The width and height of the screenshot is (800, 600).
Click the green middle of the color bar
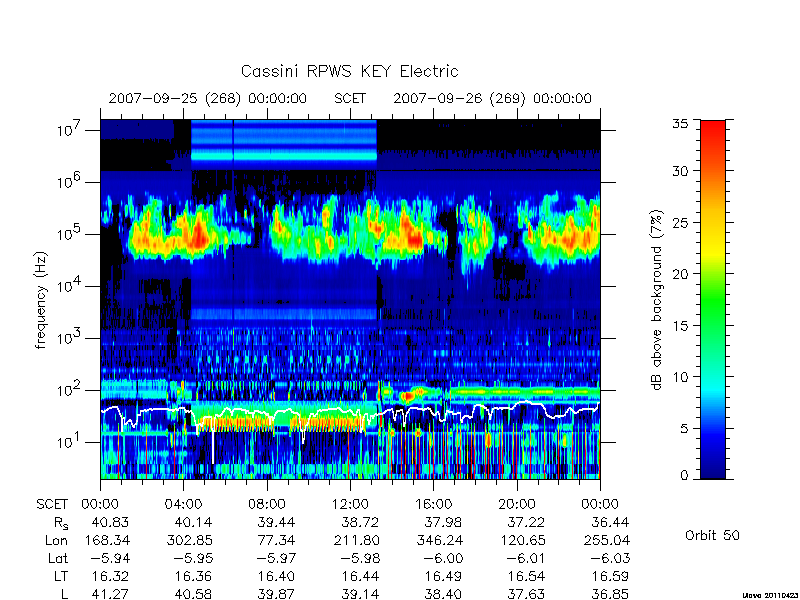pyautogui.click(x=713, y=300)
